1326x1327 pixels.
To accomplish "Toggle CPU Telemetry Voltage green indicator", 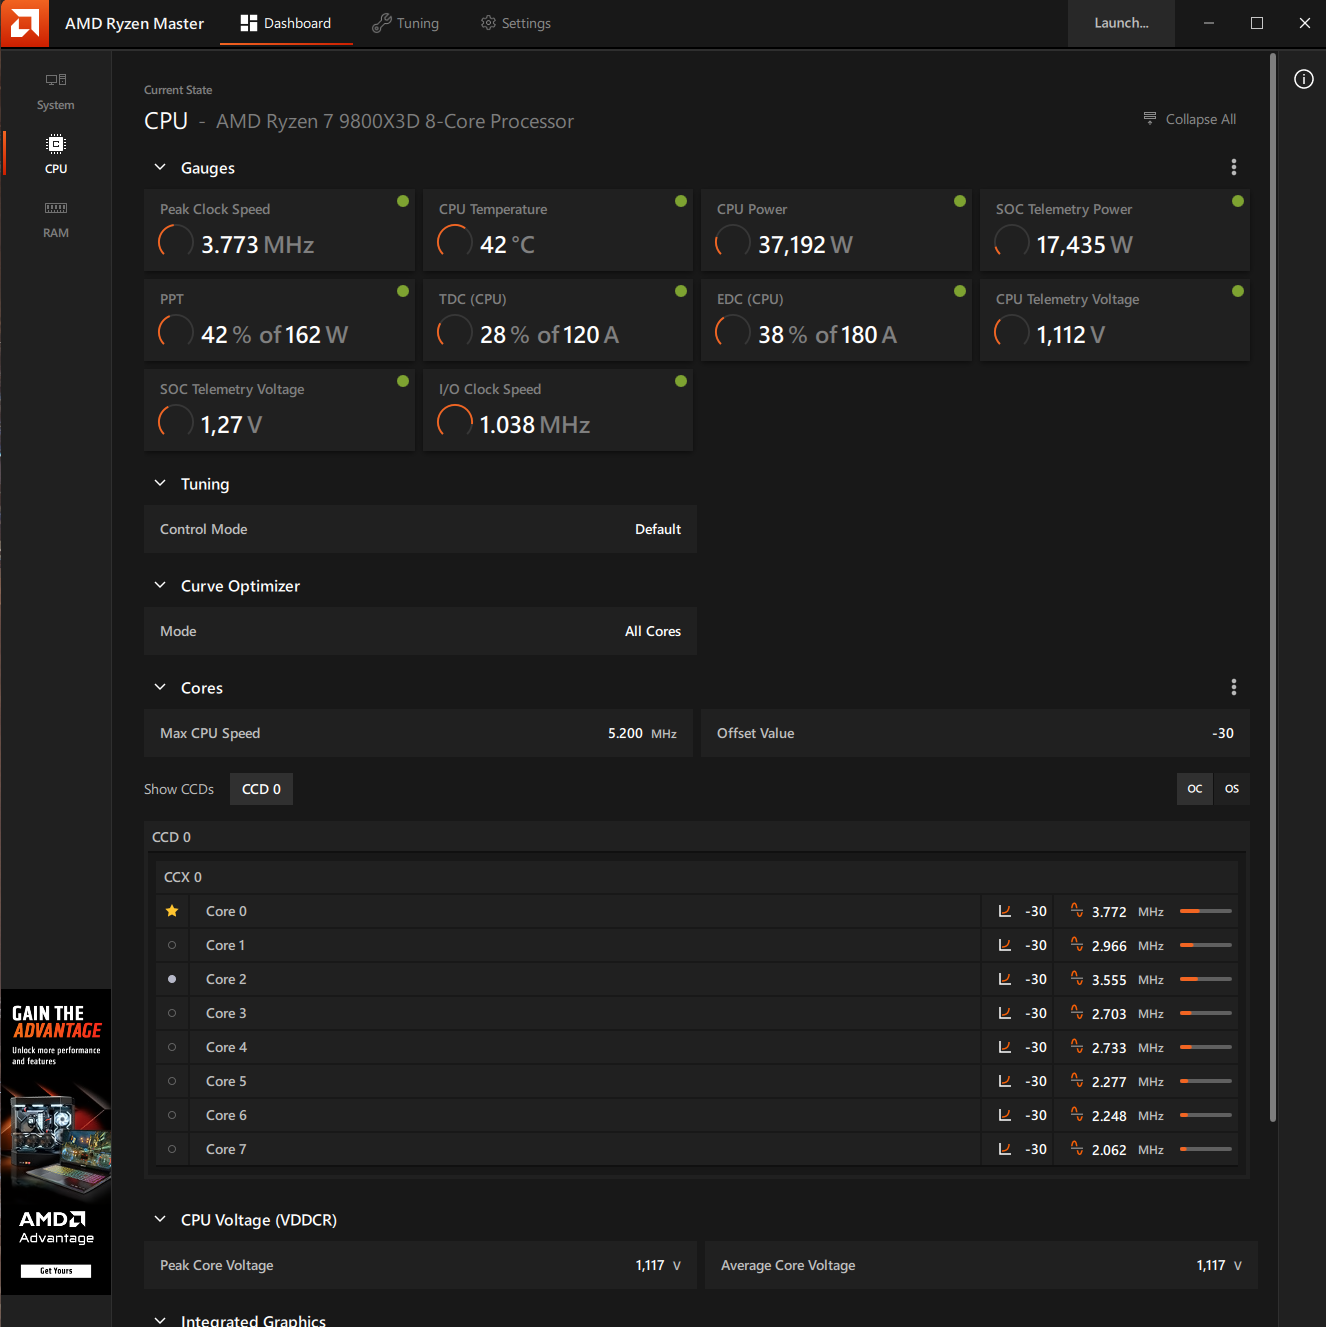I will pos(1238,291).
